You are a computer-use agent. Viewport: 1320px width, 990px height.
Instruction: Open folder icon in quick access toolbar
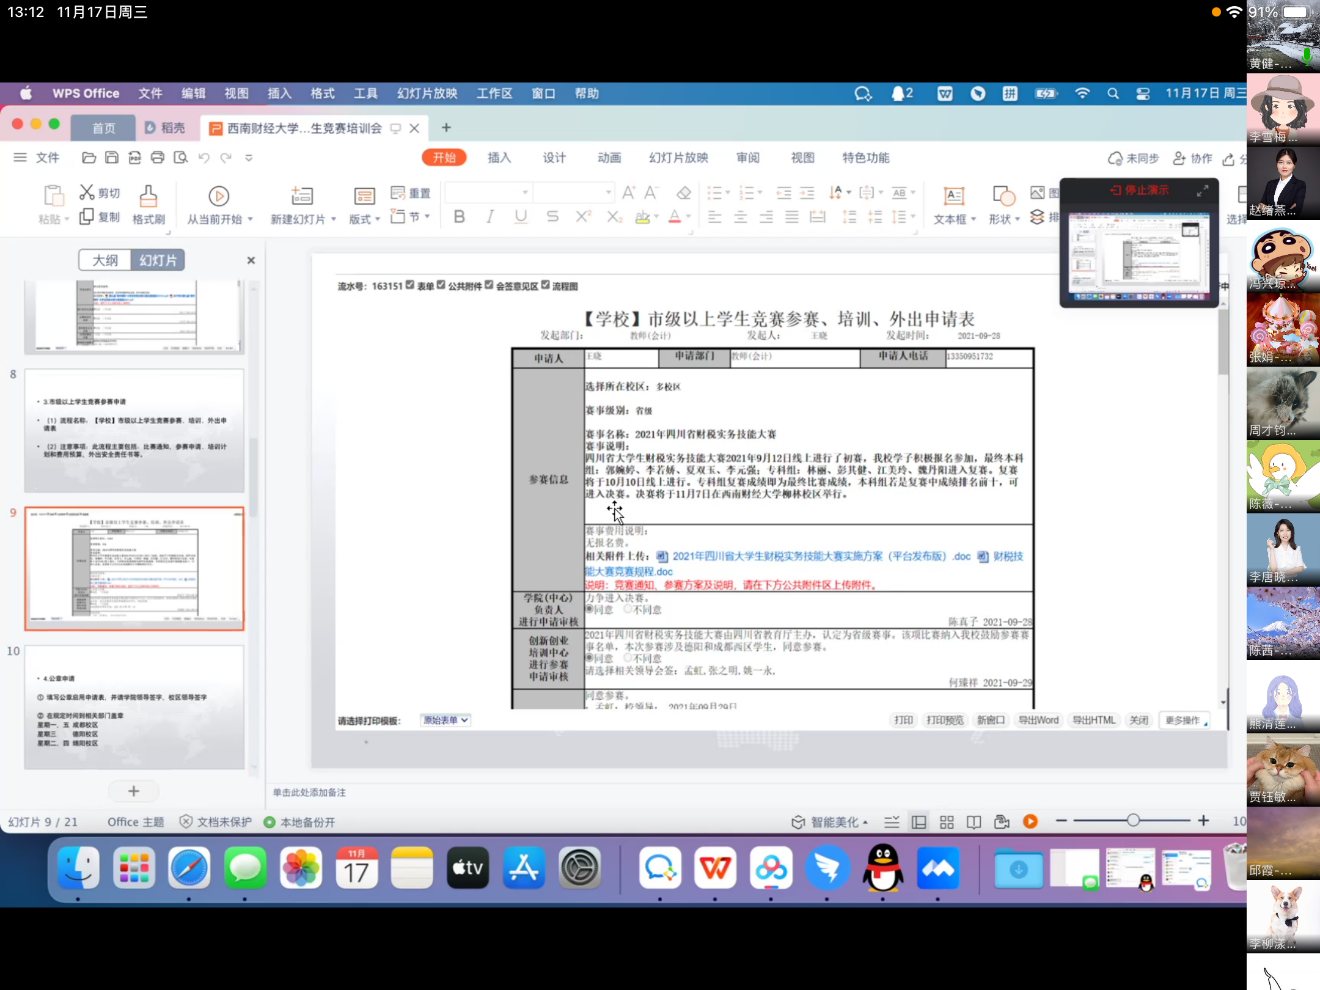[x=89, y=158]
